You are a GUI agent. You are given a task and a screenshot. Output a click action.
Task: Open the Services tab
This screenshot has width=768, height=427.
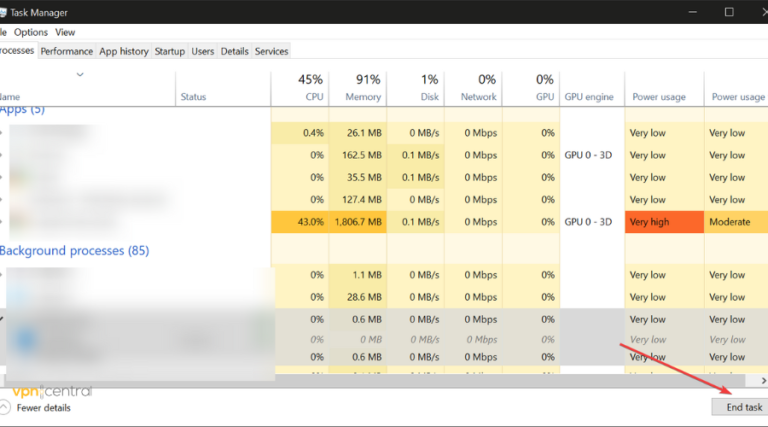tap(271, 51)
